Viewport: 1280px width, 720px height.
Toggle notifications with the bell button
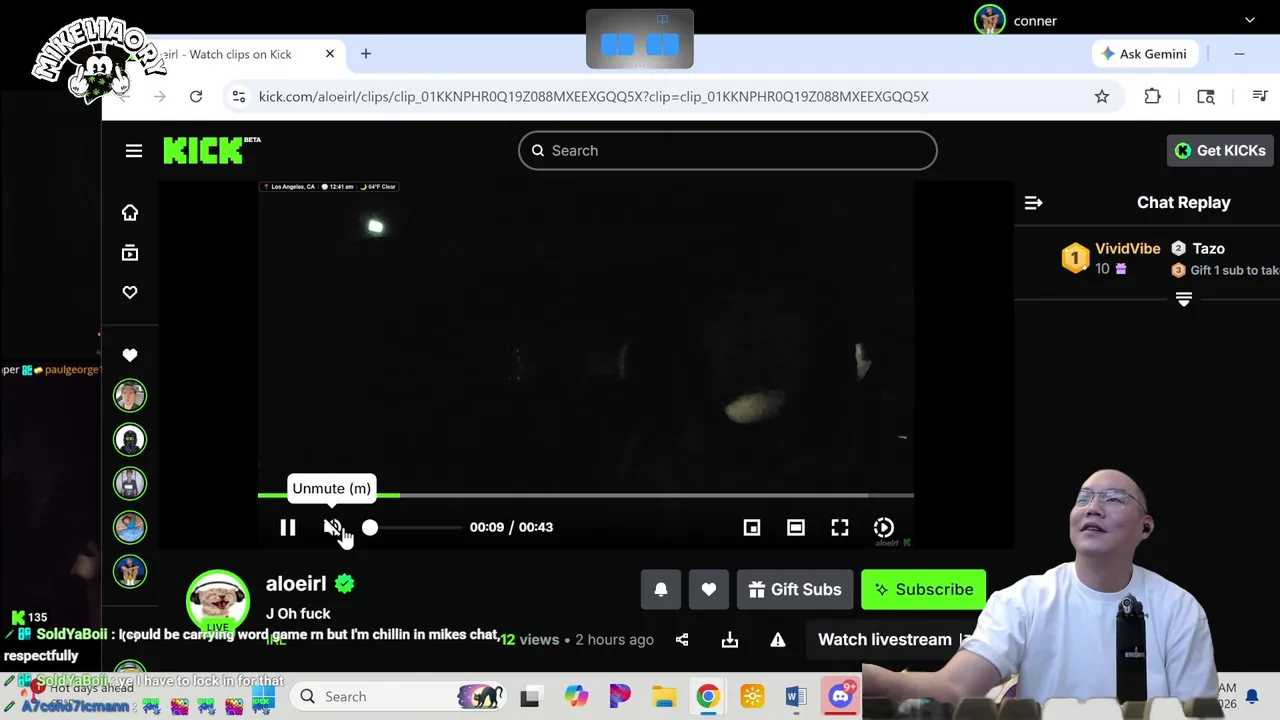pyautogui.click(x=661, y=590)
